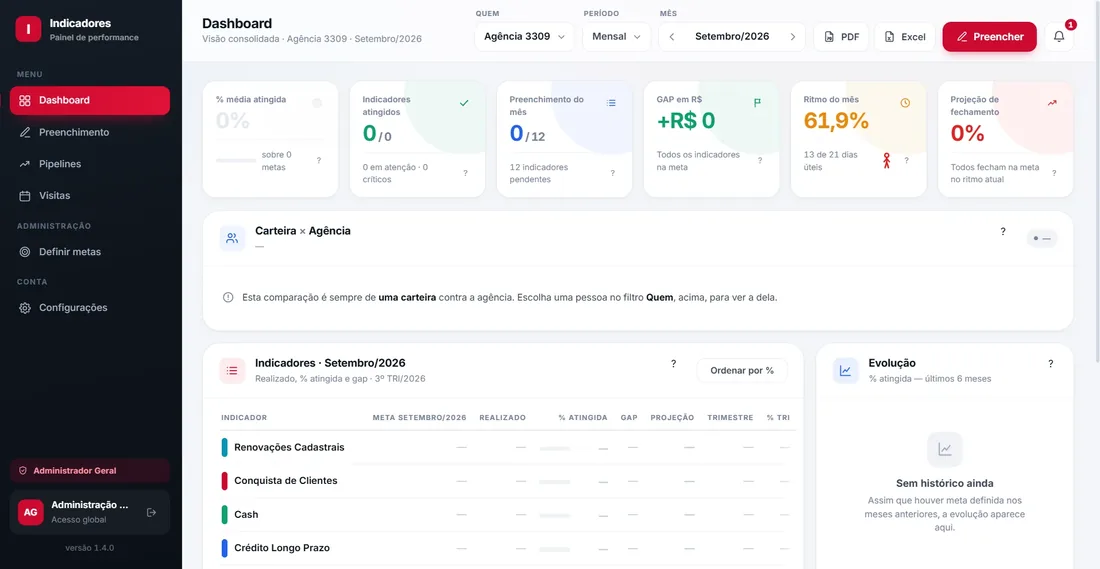Click the red Indicadores logo icon
This screenshot has width=1100, height=569.
coord(28,29)
